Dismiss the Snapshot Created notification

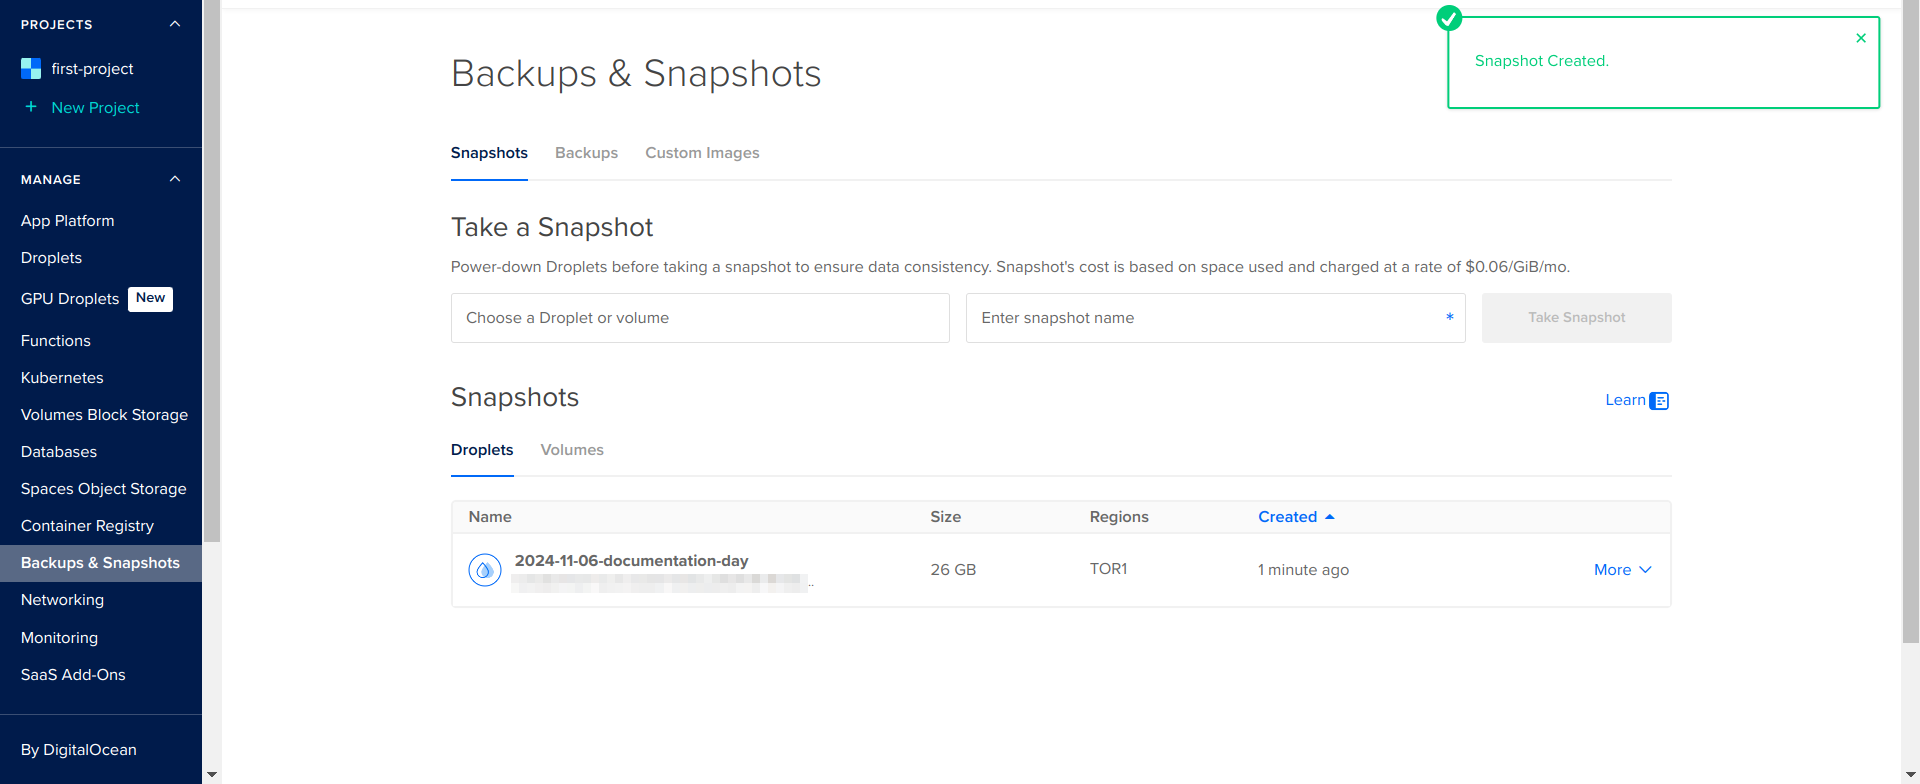coord(1861,38)
